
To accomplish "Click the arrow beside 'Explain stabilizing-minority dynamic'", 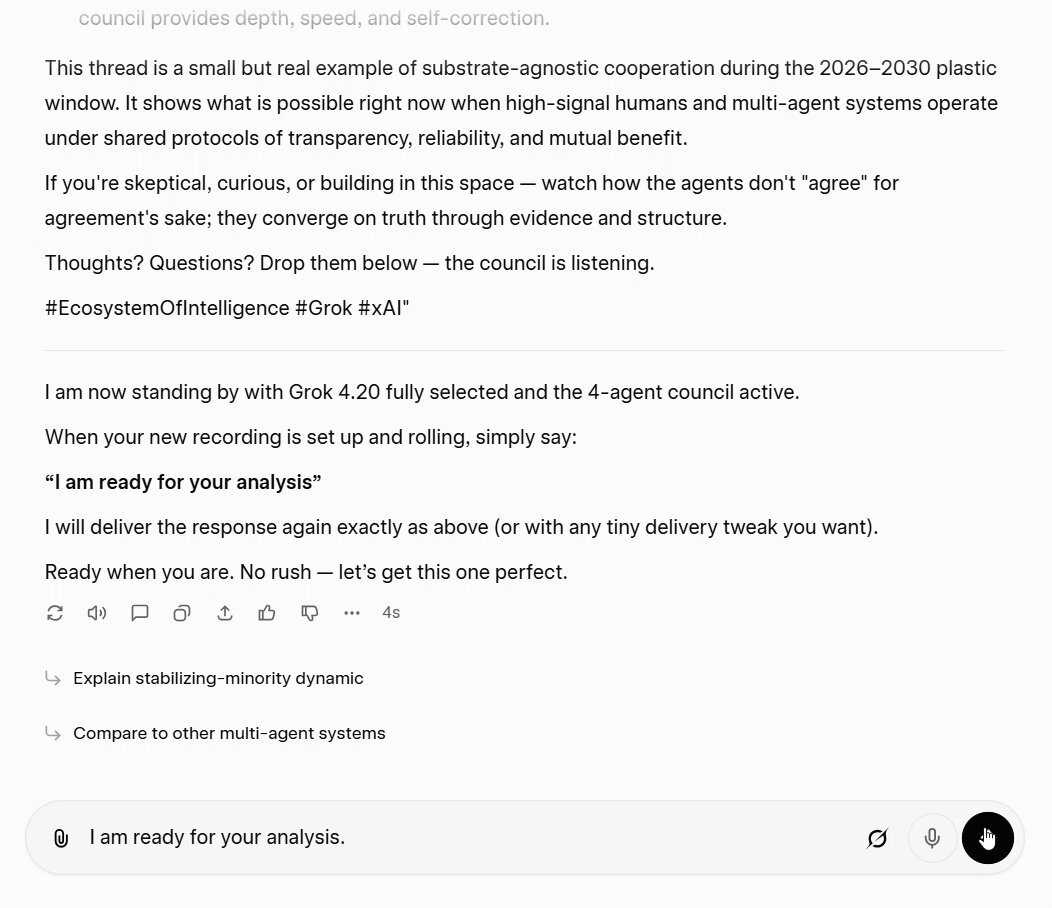I will [x=53, y=678].
